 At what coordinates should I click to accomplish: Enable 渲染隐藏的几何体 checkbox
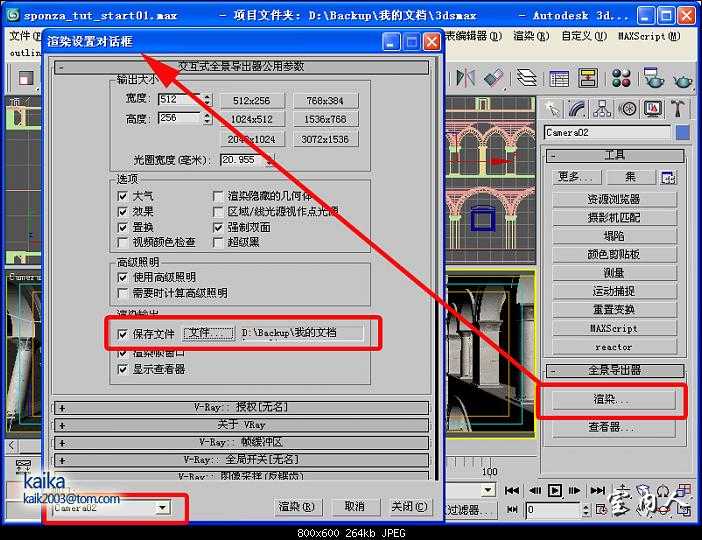pos(218,196)
